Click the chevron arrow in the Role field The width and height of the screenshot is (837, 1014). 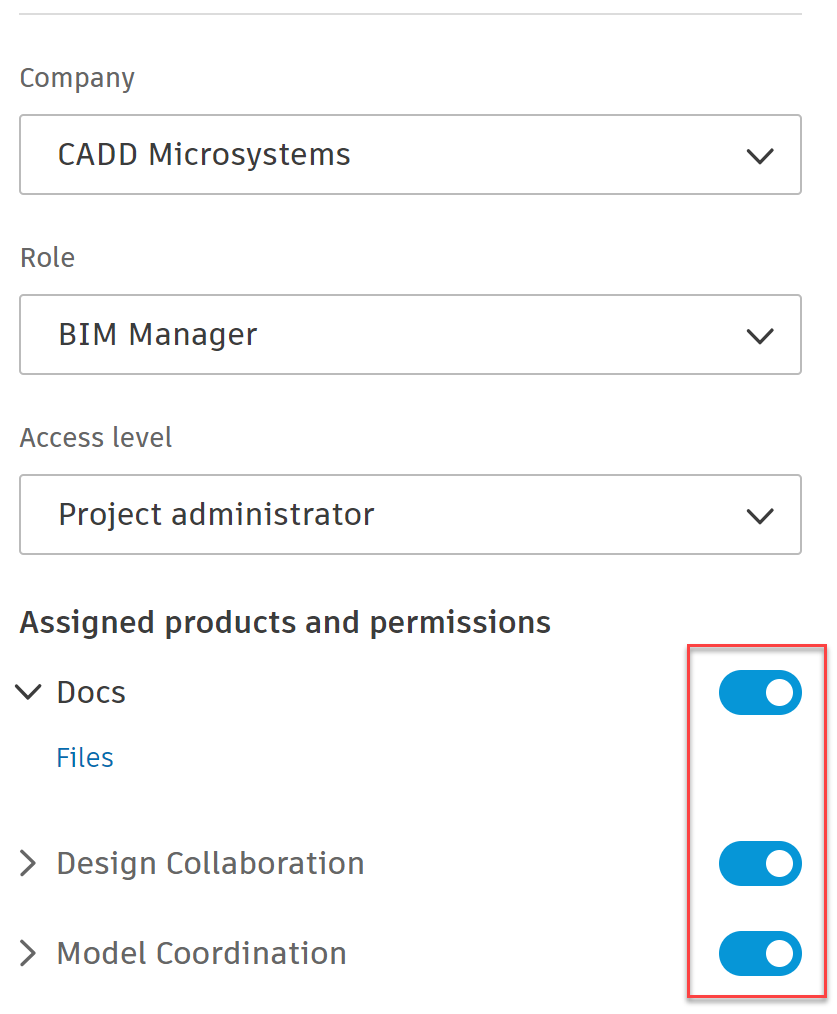coord(760,336)
